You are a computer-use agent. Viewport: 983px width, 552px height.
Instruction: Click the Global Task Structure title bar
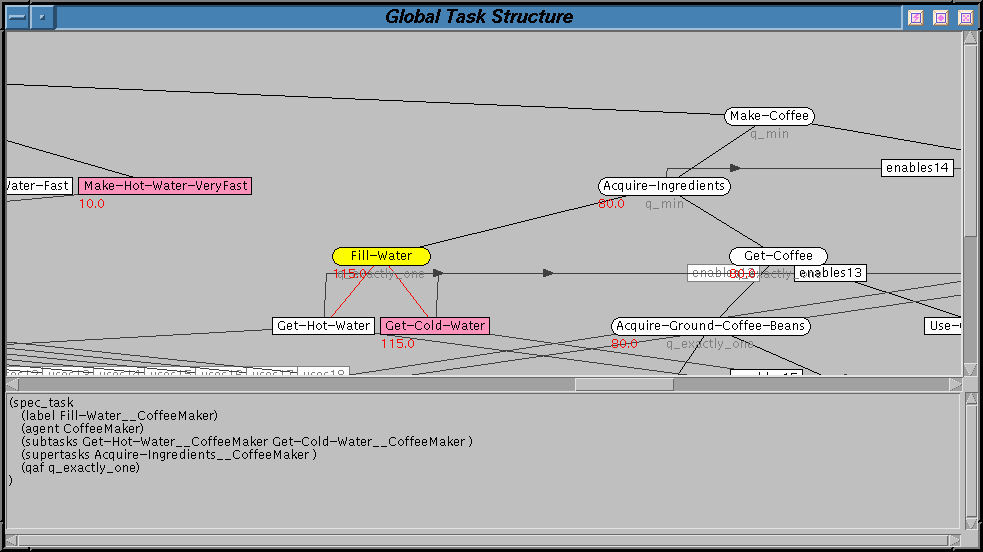[479, 17]
